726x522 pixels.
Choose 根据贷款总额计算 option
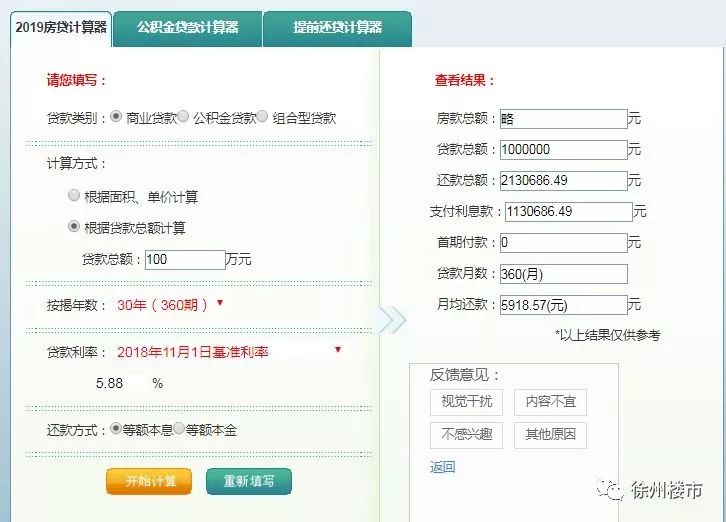coord(74,226)
